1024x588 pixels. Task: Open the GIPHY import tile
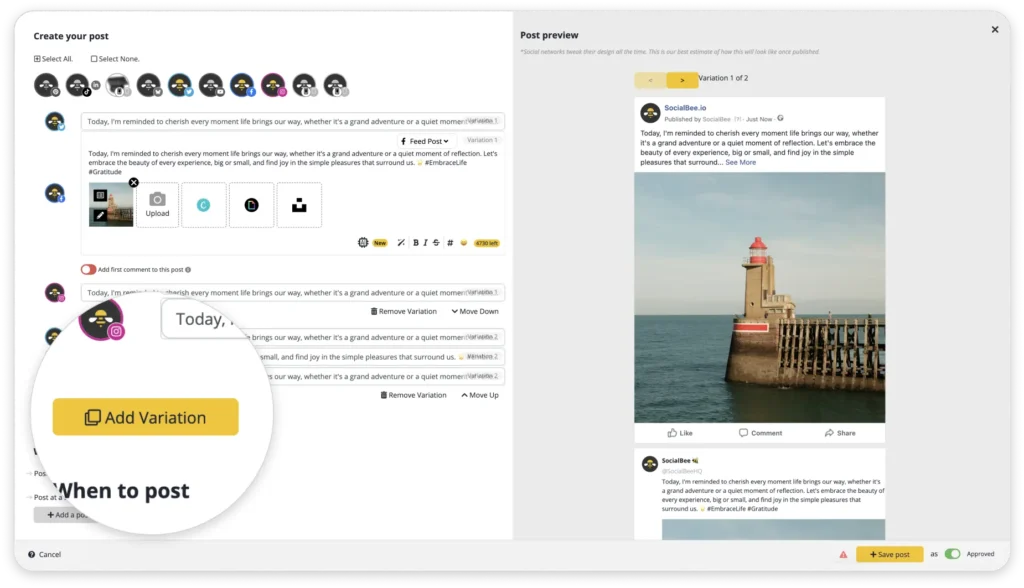(251, 205)
